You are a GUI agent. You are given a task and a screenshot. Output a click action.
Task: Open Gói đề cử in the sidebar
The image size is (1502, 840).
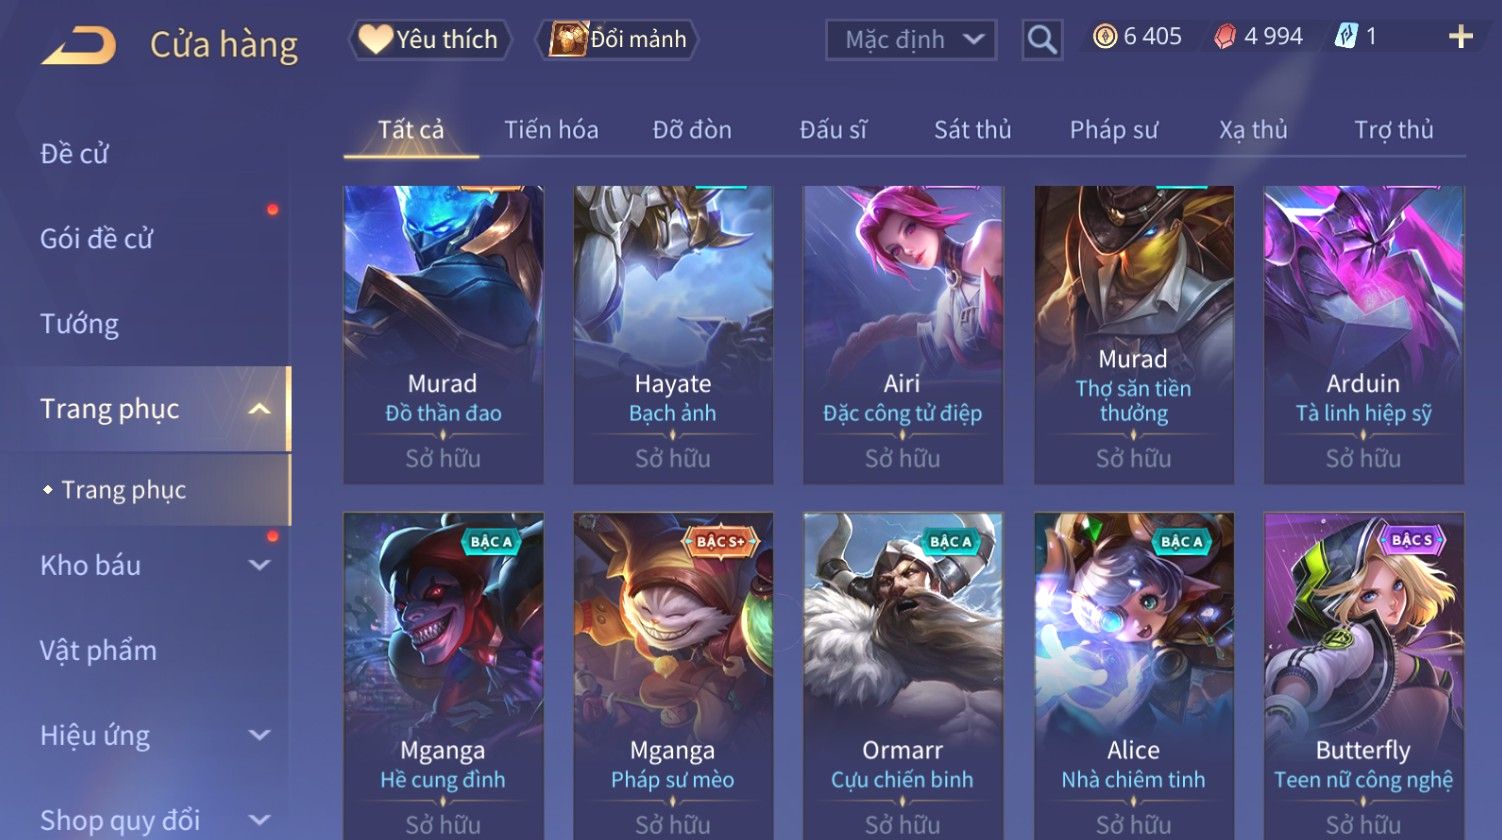pyautogui.click(x=97, y=239)
